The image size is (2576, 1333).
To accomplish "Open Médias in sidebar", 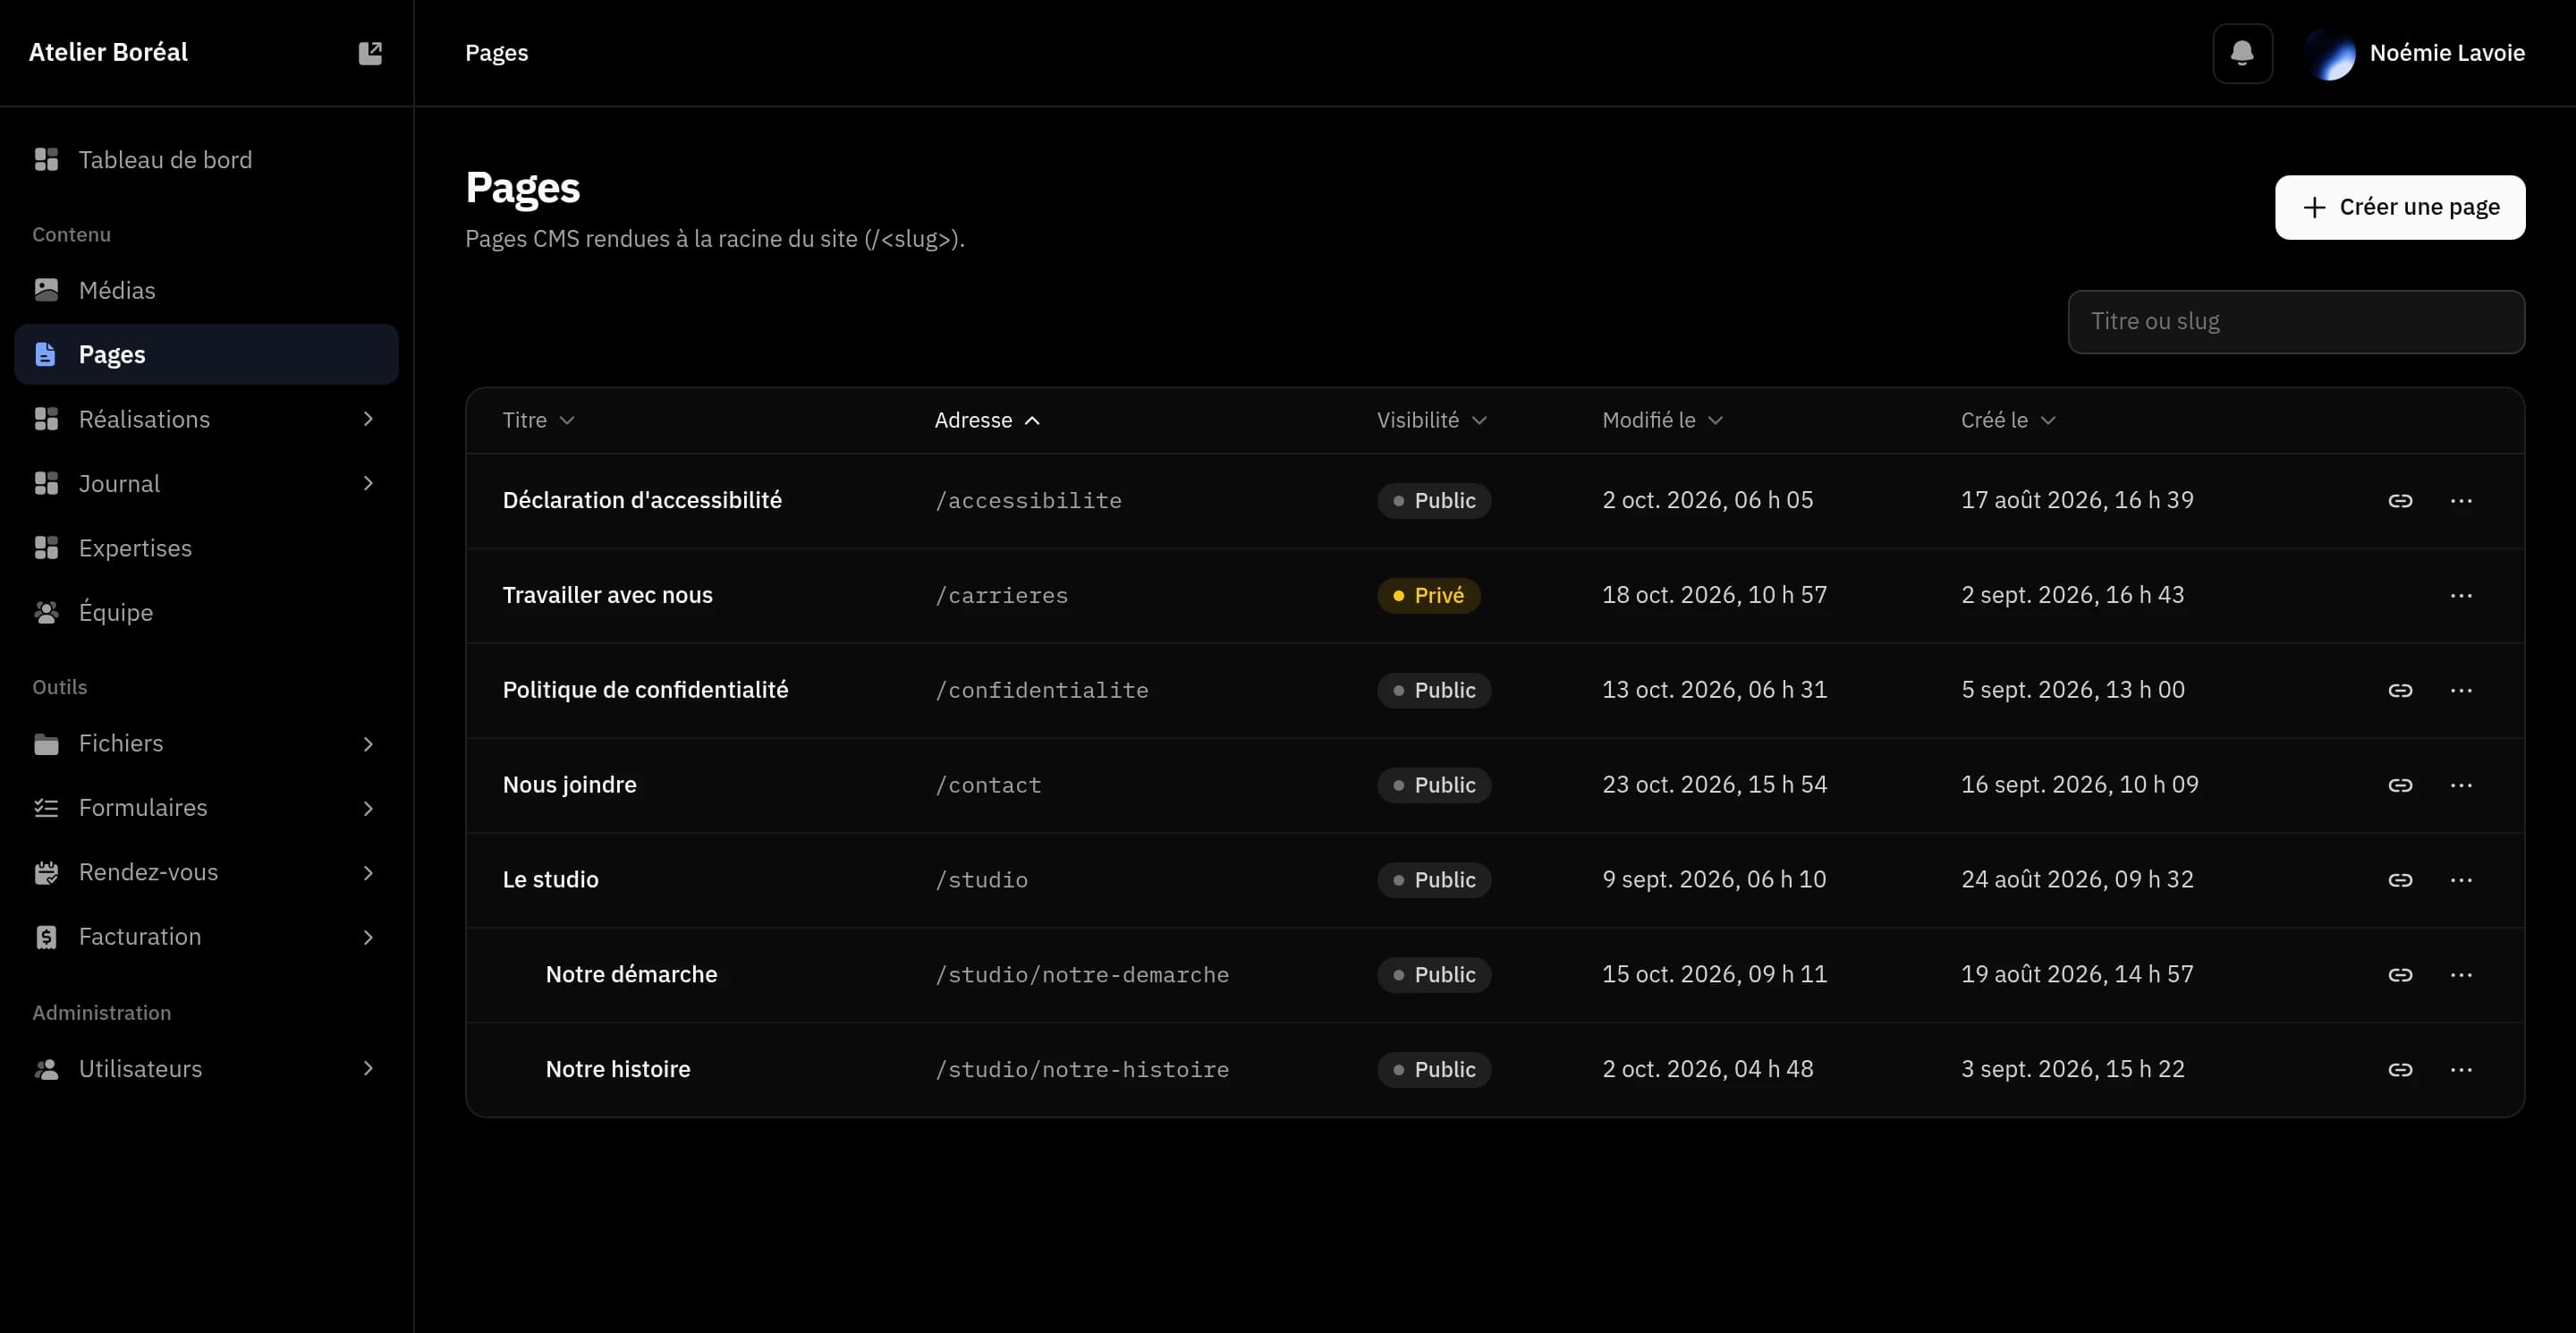I will pos(207,290).
